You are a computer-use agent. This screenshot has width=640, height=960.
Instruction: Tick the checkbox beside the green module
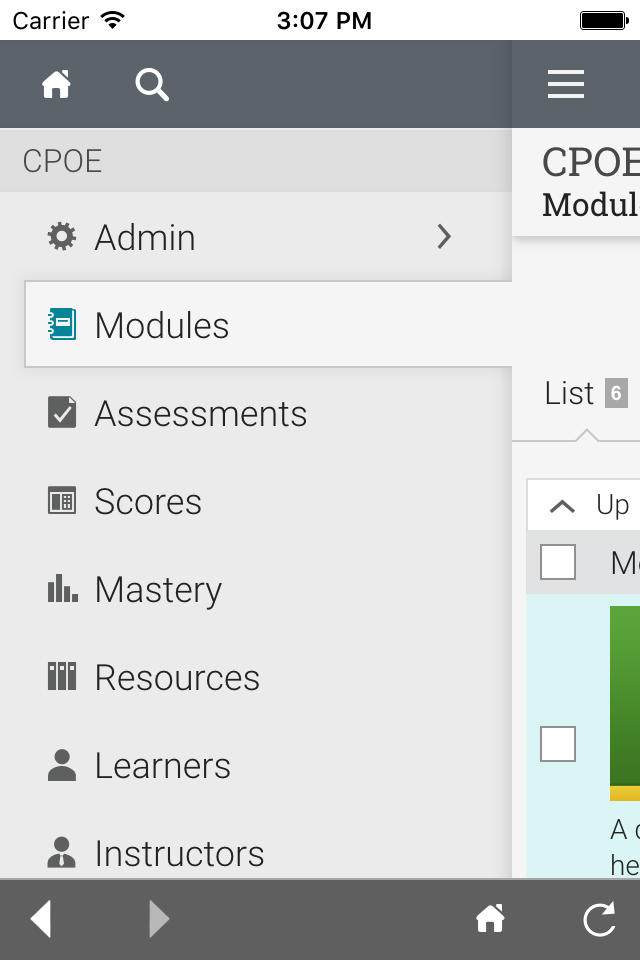coord(558,744)
